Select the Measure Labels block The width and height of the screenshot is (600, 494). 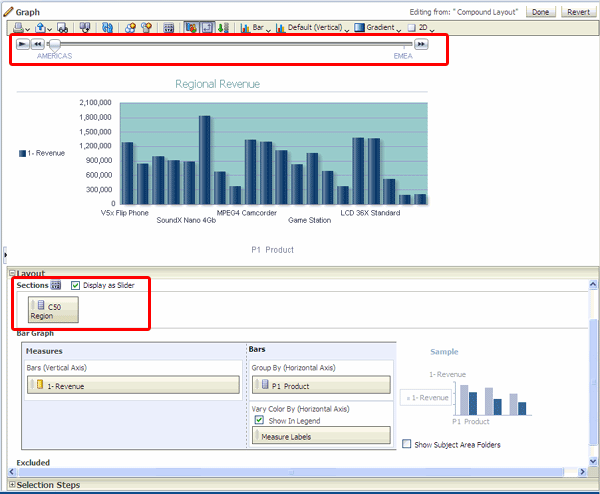pos(321,435)
